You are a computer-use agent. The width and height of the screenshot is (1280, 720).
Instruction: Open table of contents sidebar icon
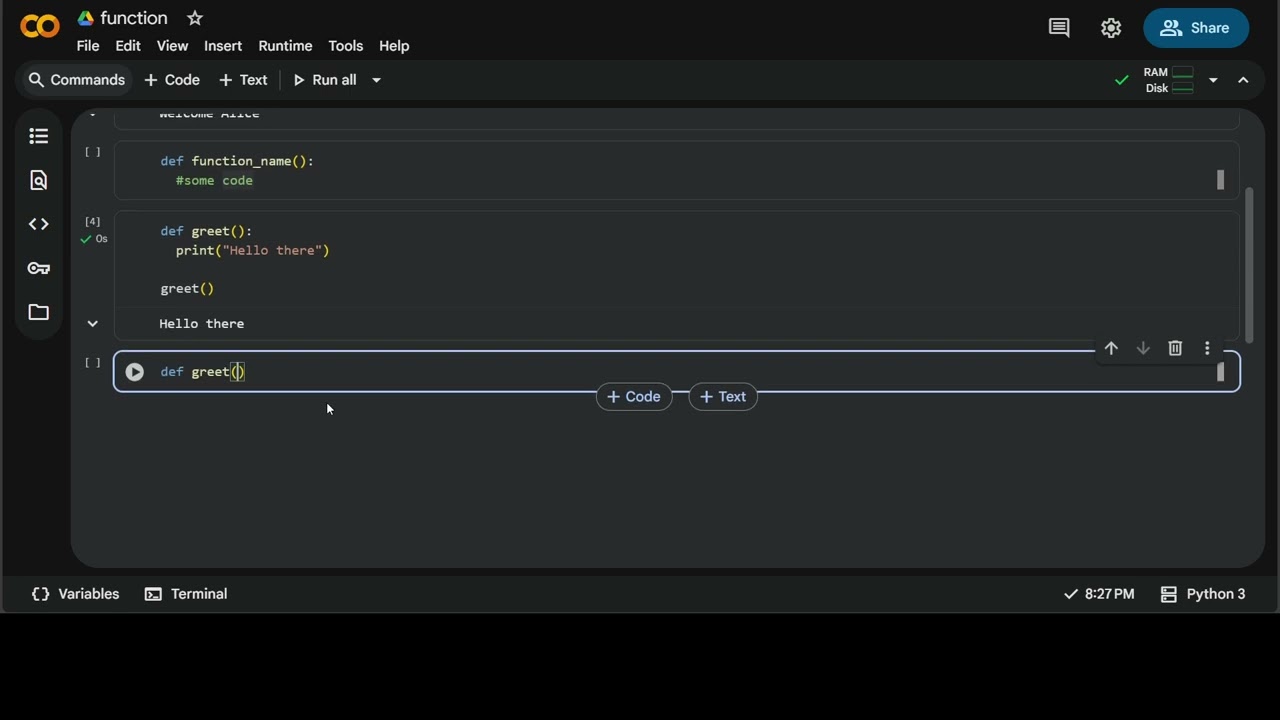tap(39, 136)
